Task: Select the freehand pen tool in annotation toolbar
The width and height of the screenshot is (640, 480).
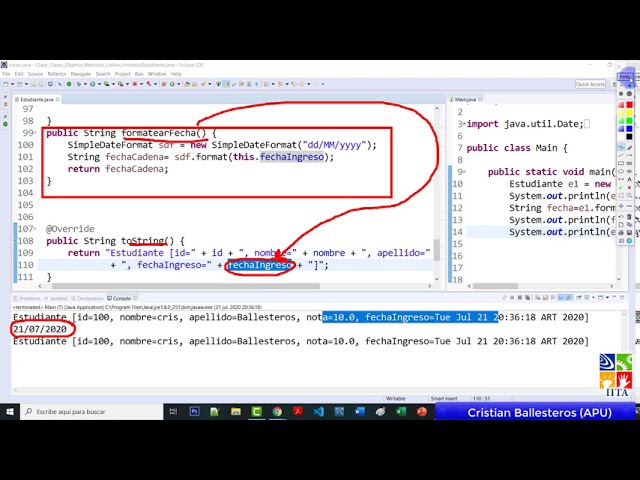Action: (x=621, y=147)
